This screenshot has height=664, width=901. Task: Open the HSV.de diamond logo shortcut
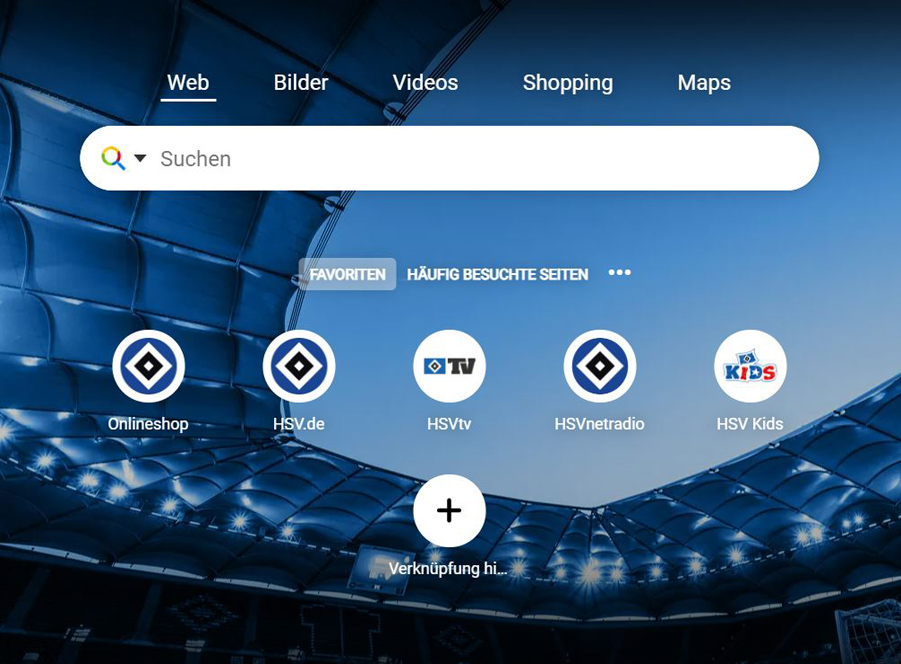click(x=299, y=366)
